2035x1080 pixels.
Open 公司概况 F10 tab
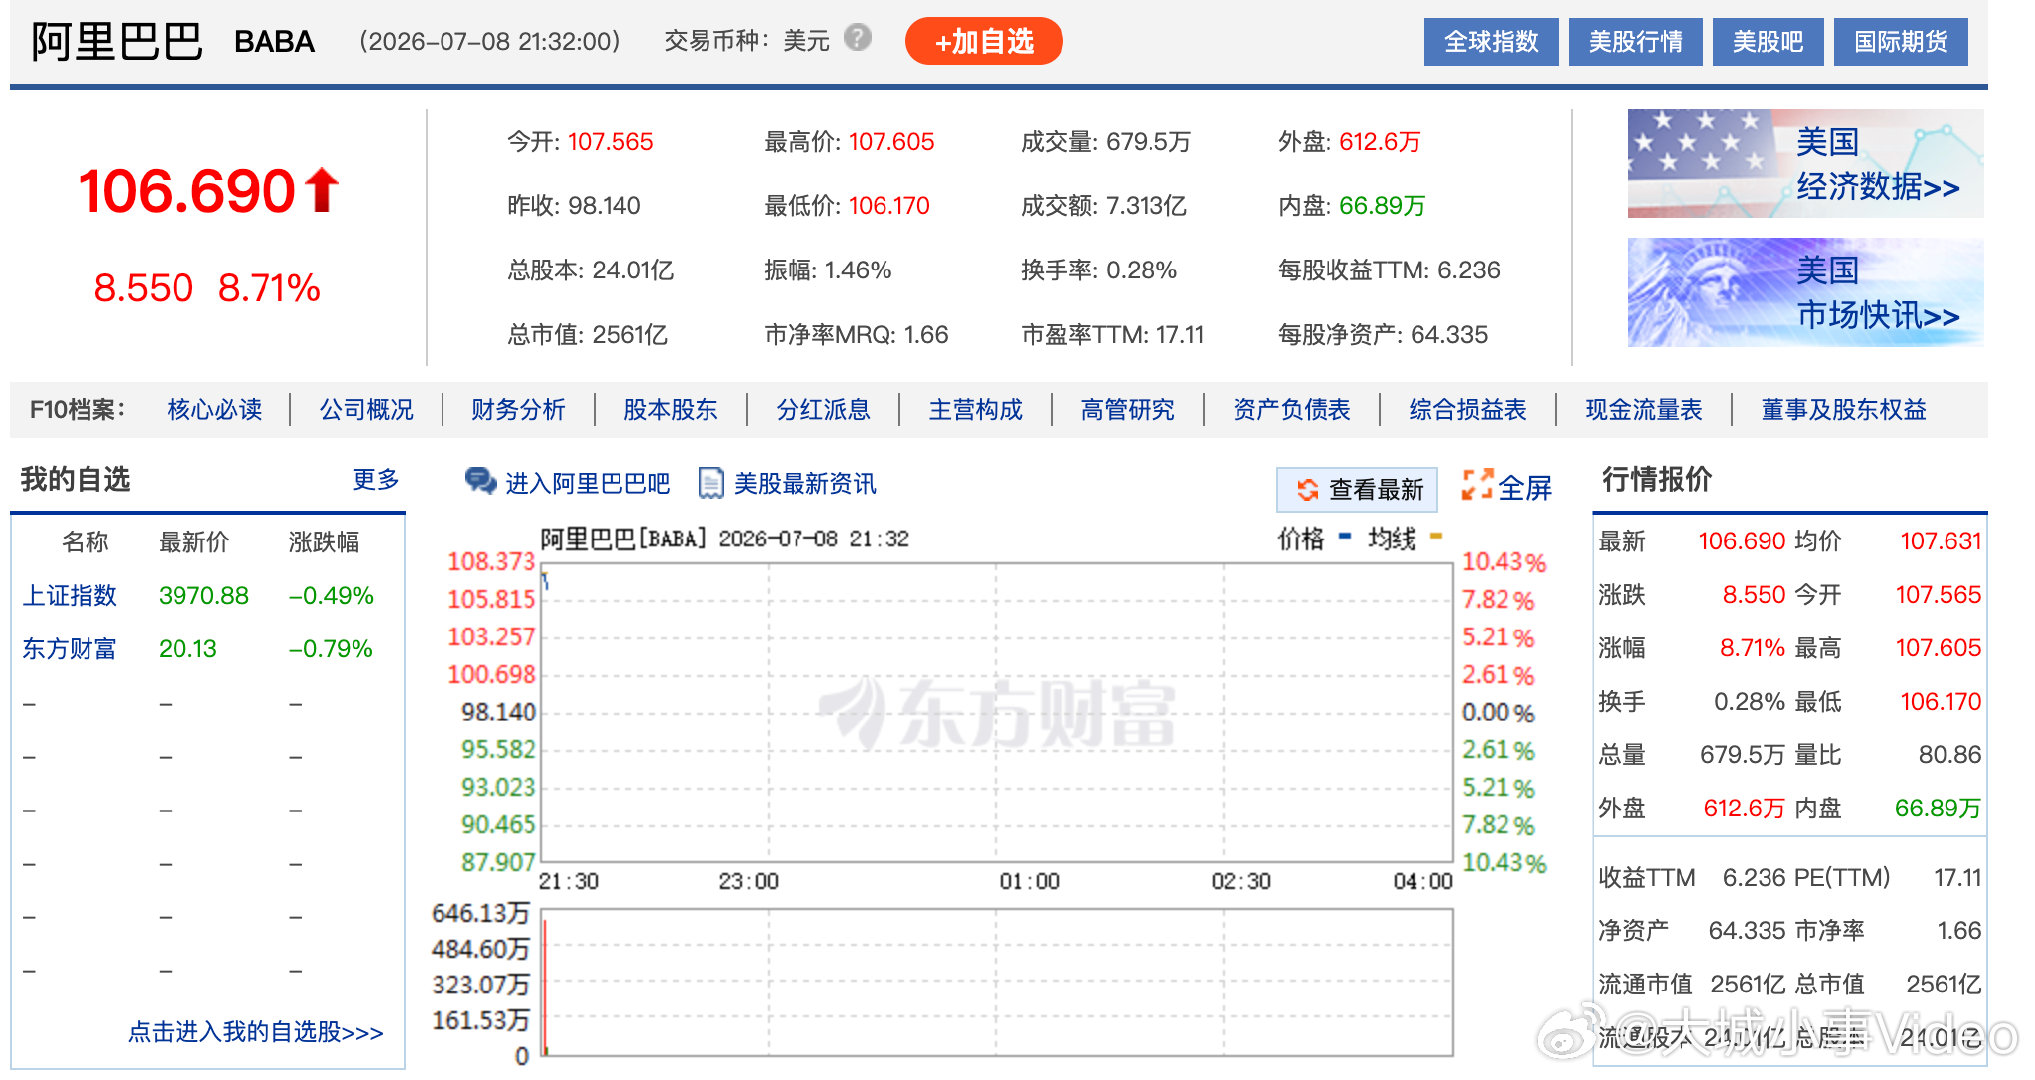[x=367, y=409]
